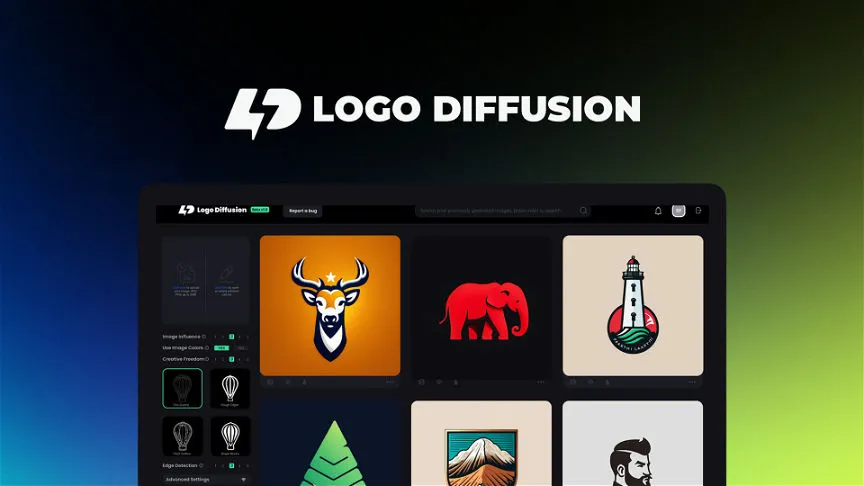
Task: Open more options under lighthouse logo
Action: click(692, 382)
